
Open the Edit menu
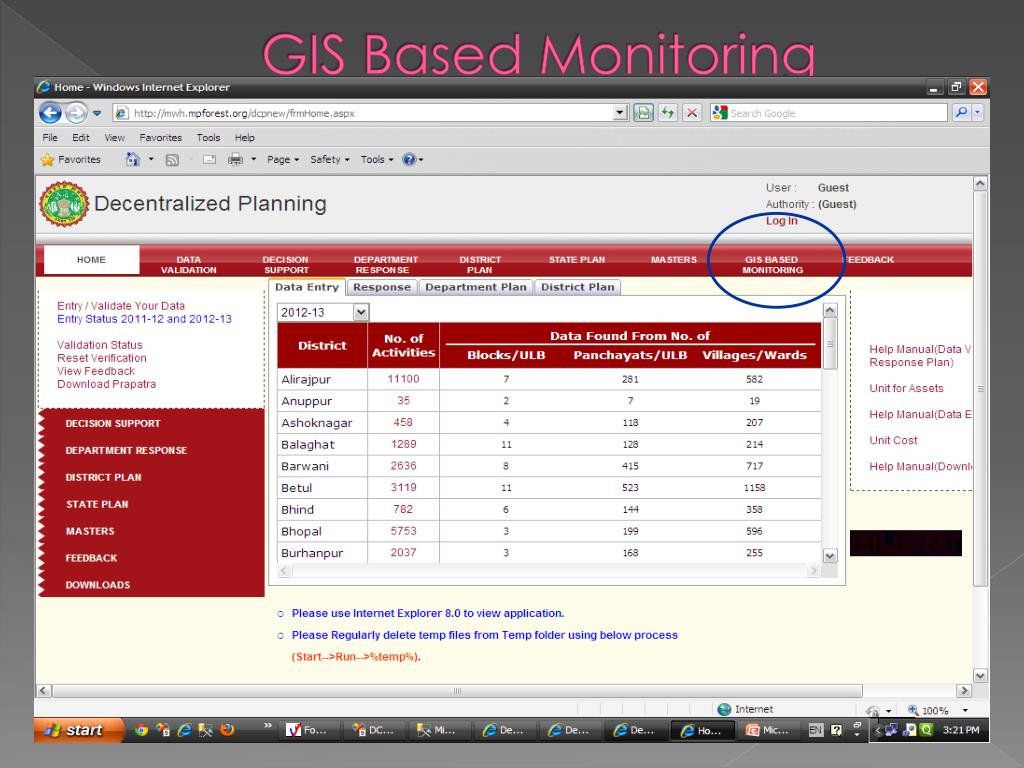pyautogui.click(x=80, y=138)
